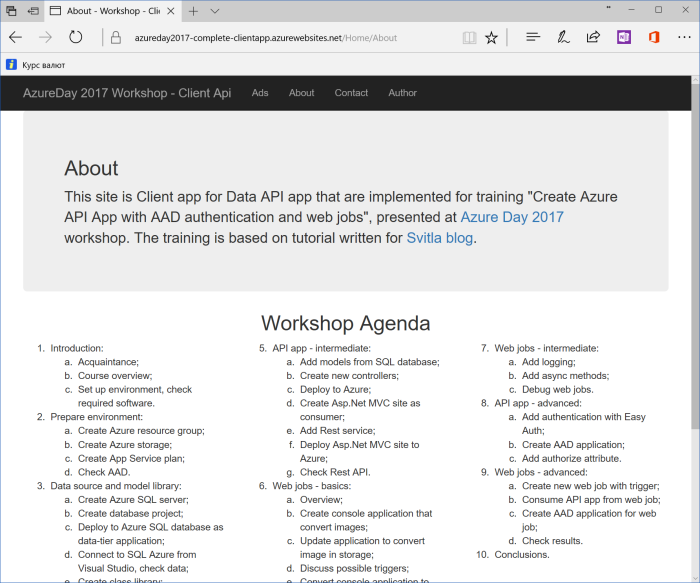Viewport: 700px width, 583px height.
Task: Click the browser Back arrow
Action: point(16,37)
